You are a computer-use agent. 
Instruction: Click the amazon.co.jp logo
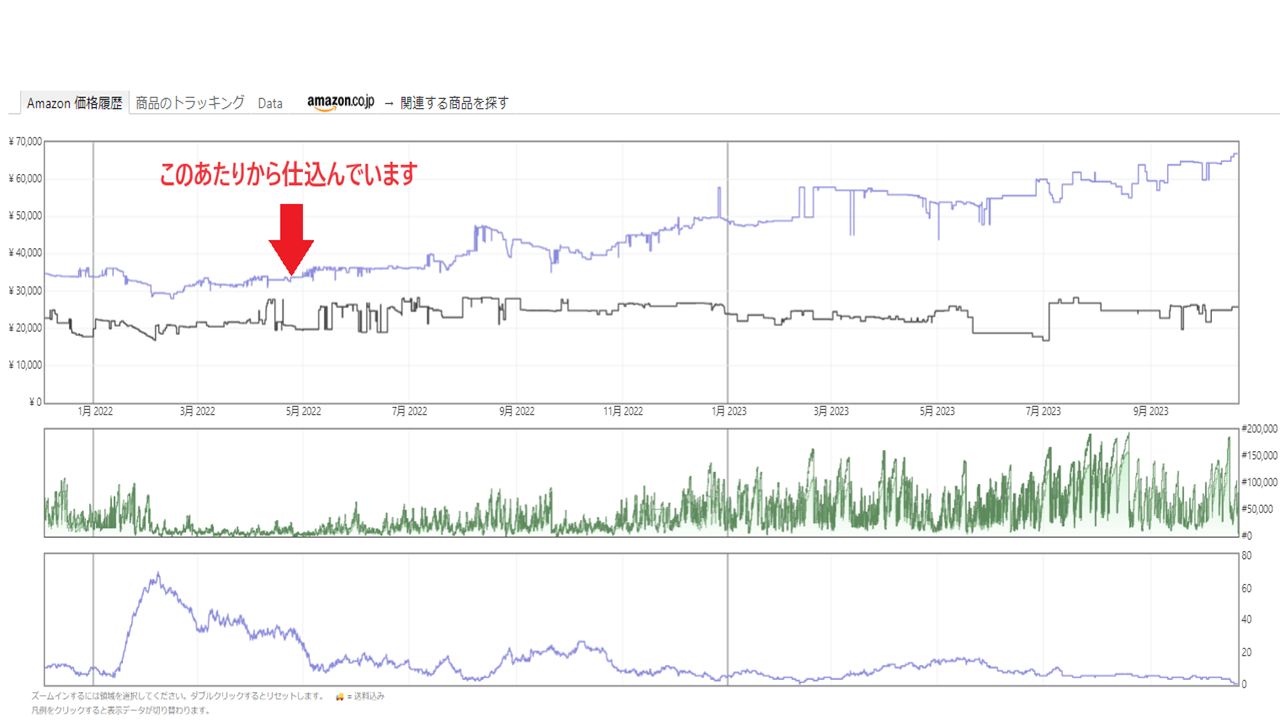pyautogui.click(x=341, y=103)
